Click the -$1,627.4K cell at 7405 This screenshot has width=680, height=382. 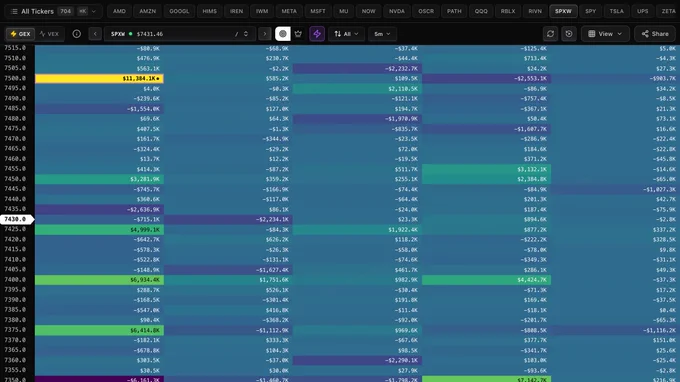pos(228,270)
